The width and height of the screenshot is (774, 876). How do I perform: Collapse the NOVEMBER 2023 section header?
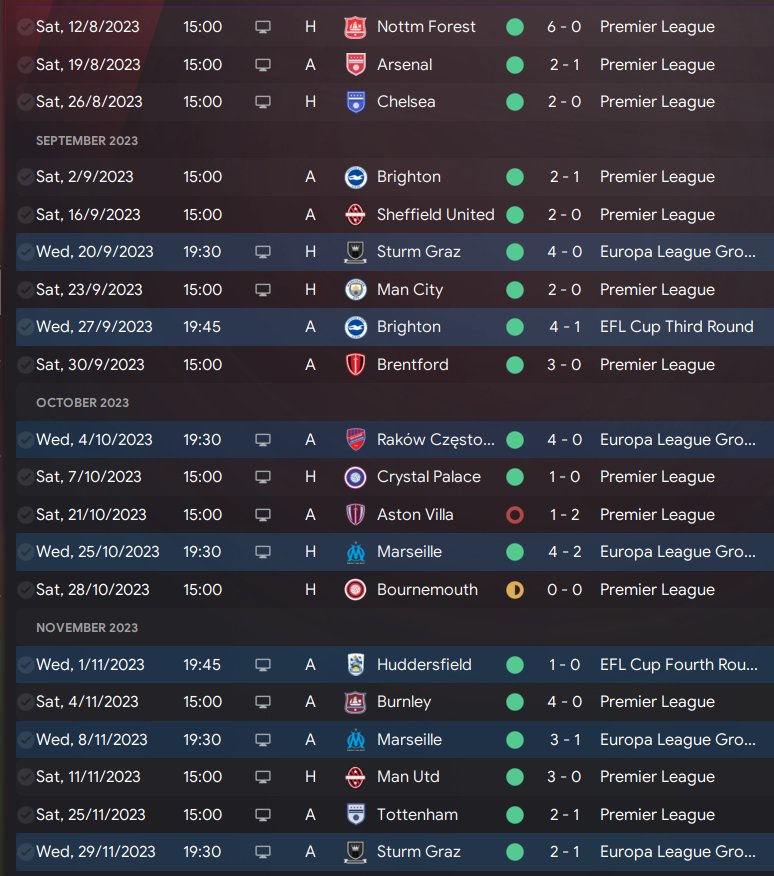point(86,628)
